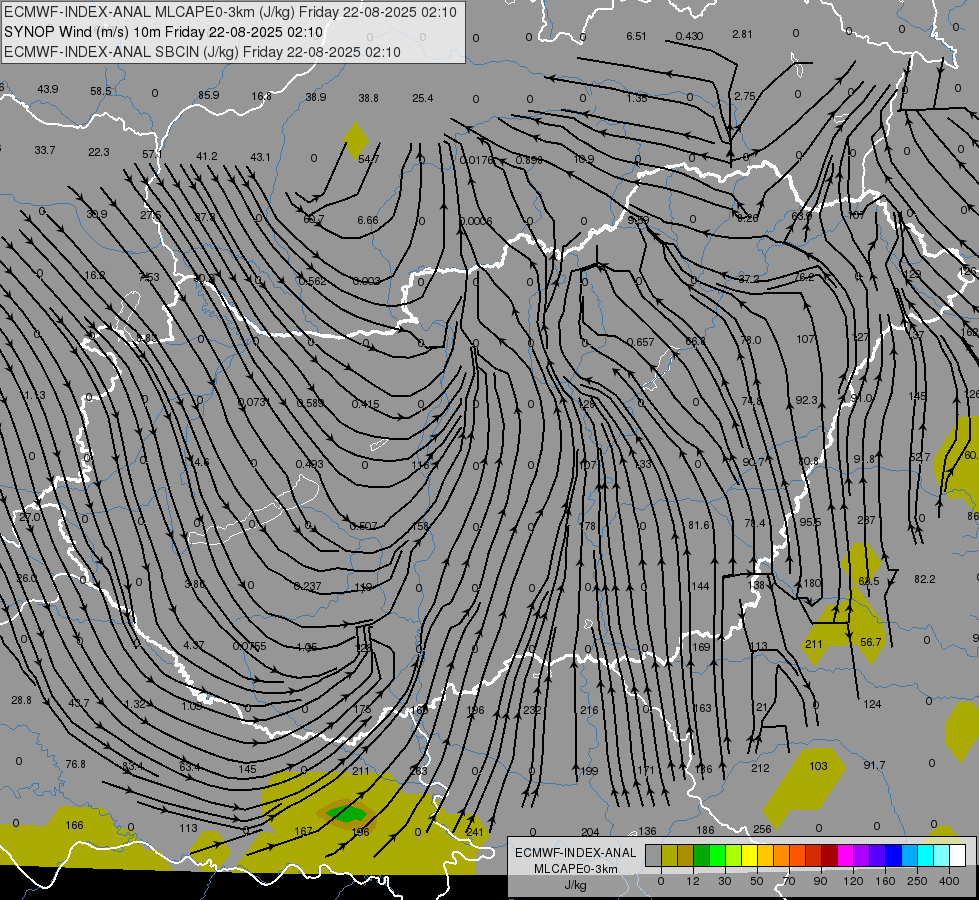Click the map value 10.9

(584, 159)
